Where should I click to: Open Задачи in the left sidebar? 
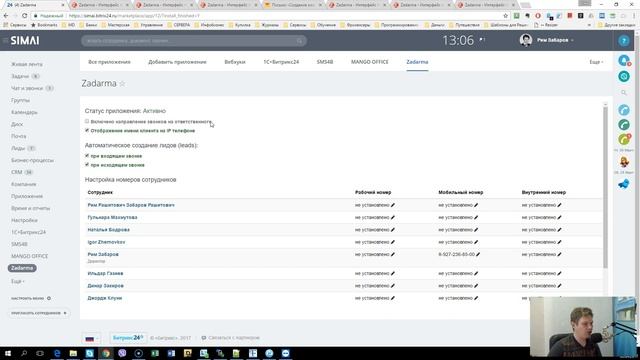pos(20,76)
